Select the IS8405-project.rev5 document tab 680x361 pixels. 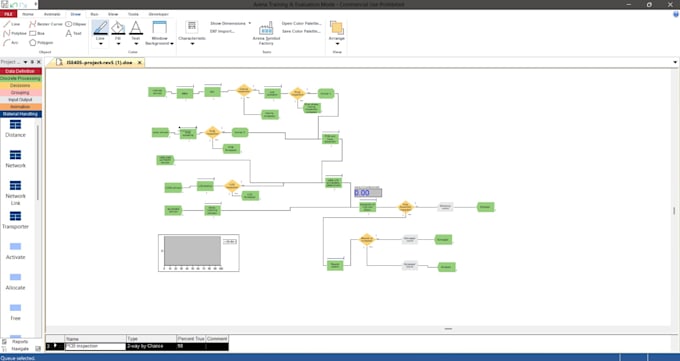[99, 62]
